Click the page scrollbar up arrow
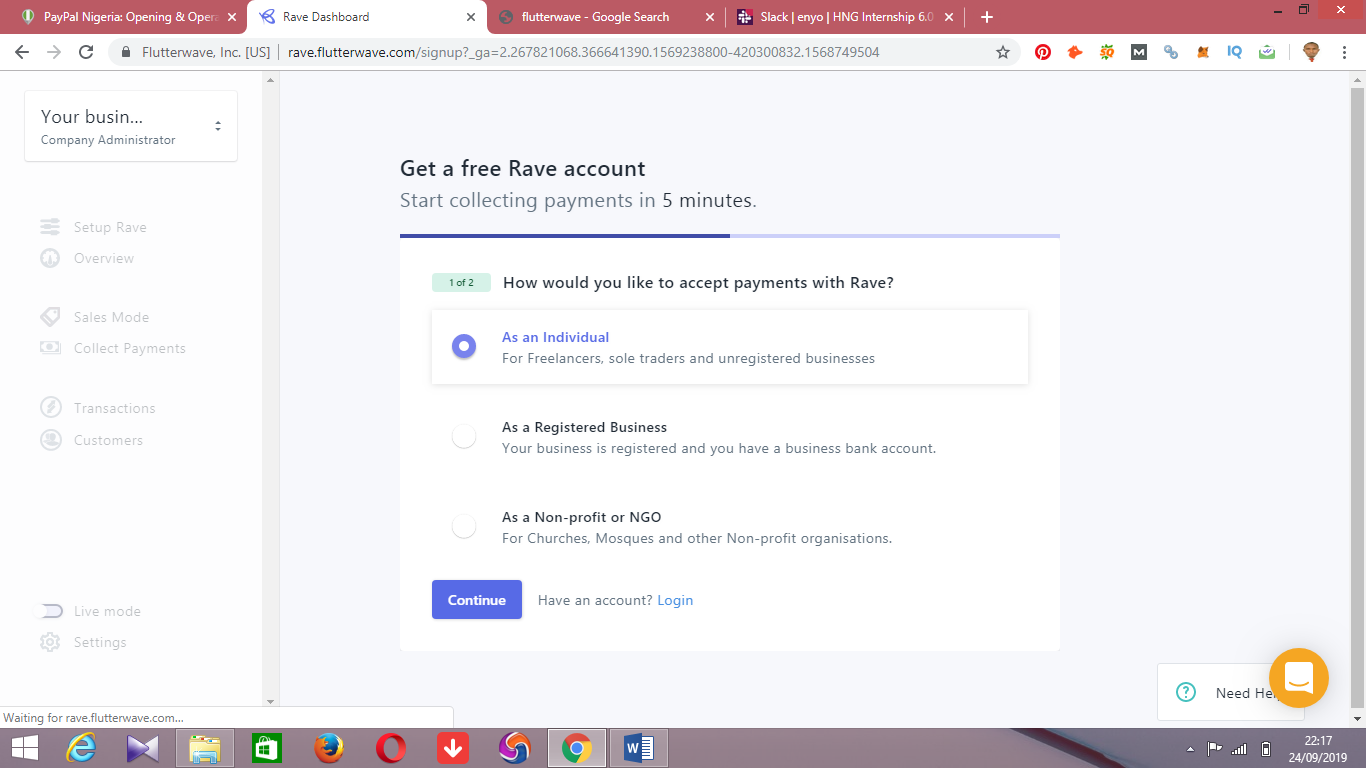Image resolution: width=1366 pixels, height=768 pixels. (x=1357, y=81)
